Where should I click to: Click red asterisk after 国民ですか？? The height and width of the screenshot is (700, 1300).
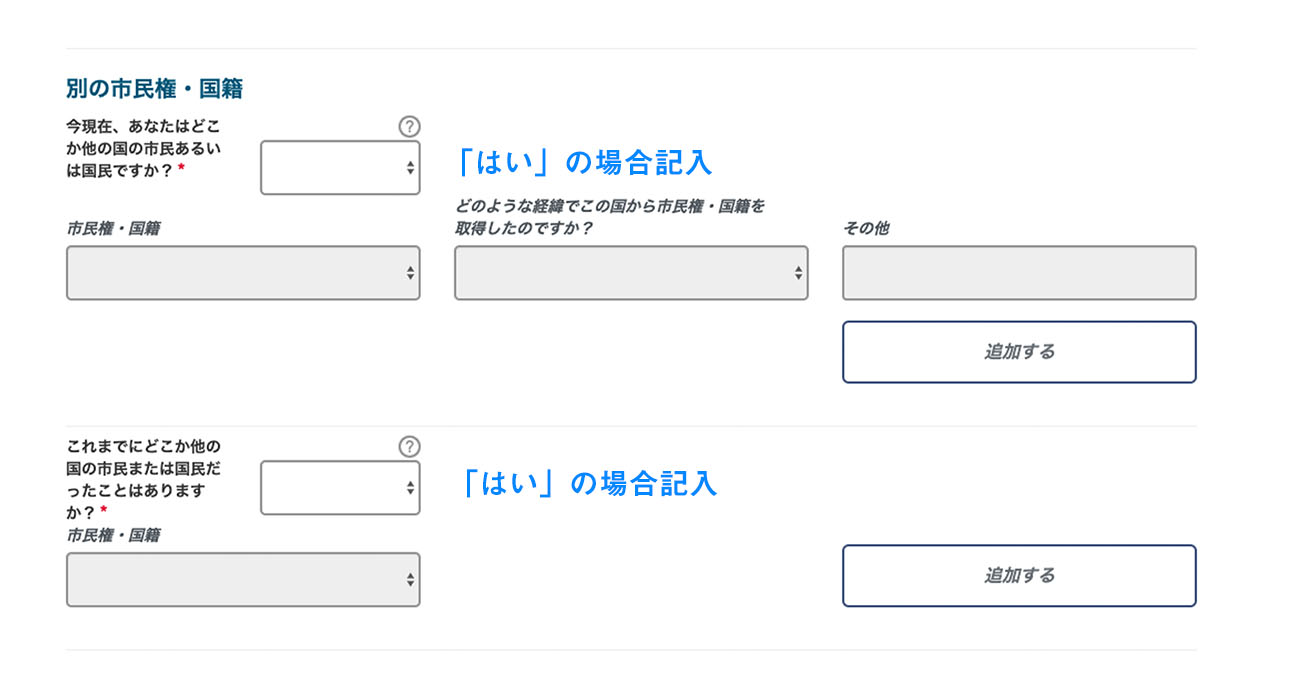pyautogui.click(x=181, y=170)
